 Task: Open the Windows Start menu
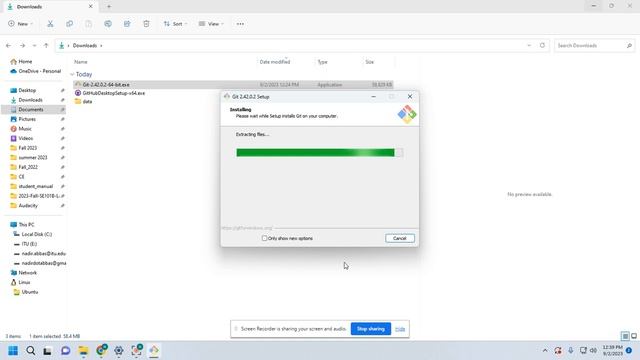click(13, 351)
